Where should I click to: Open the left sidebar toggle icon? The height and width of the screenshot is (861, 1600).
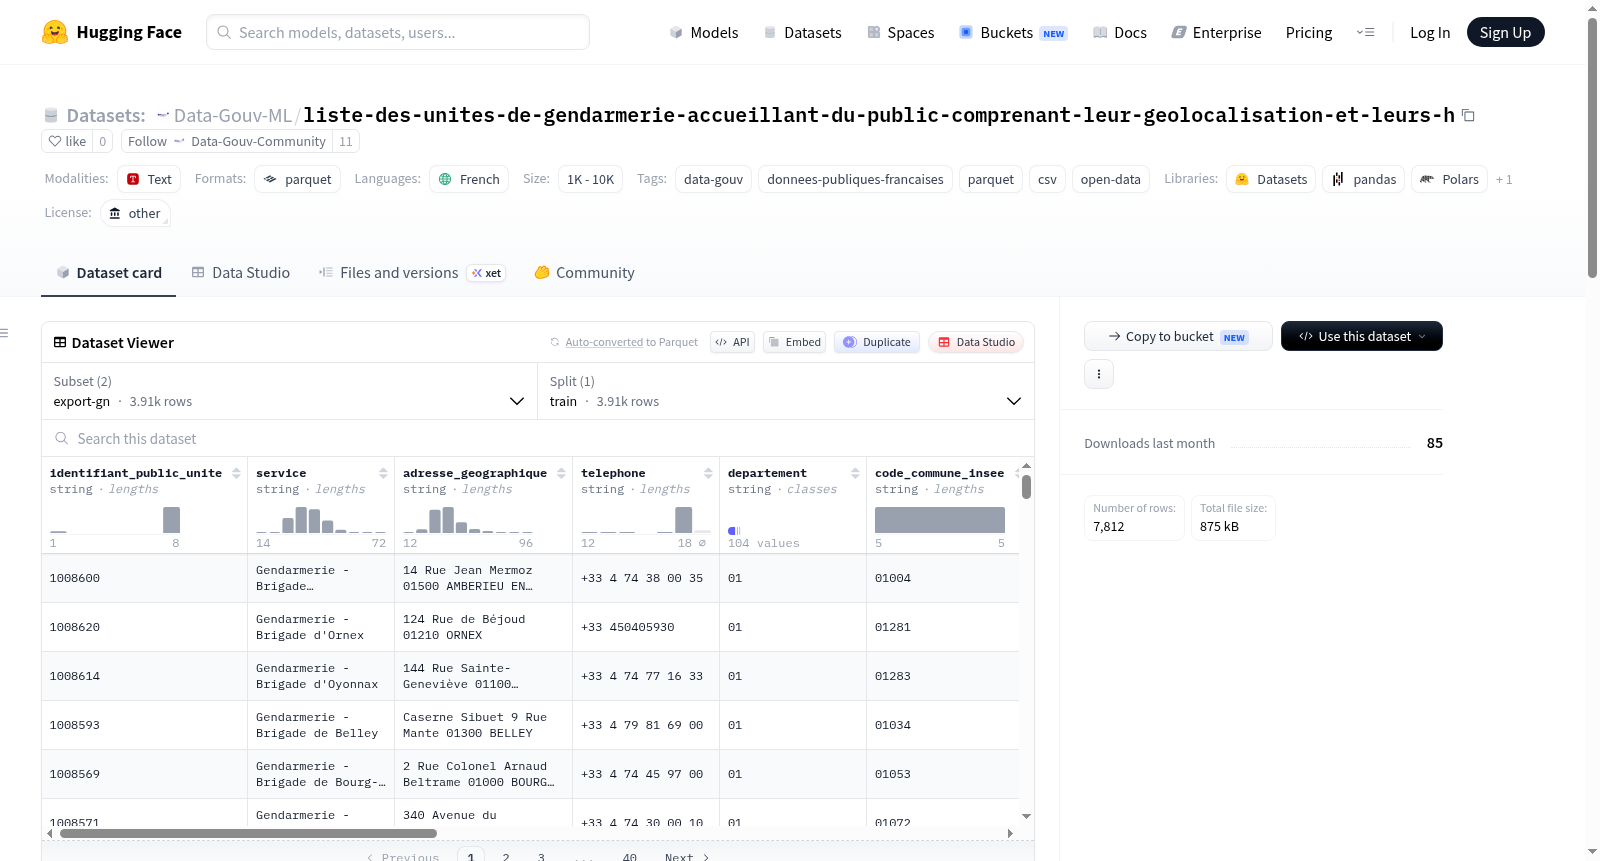click(x=5, y=333)
